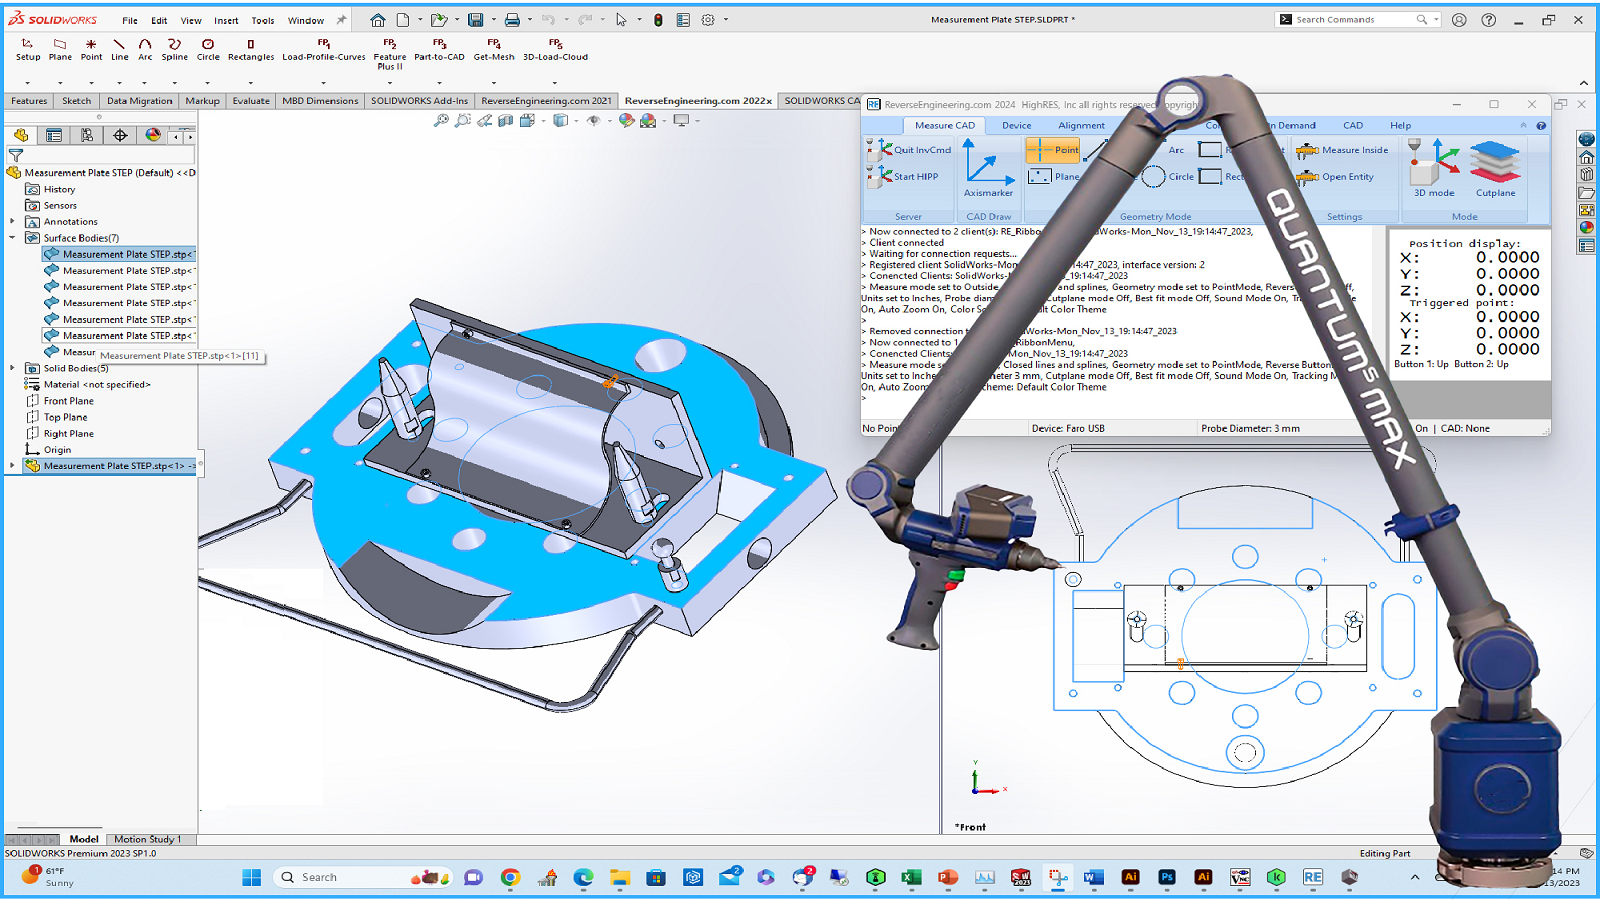The width and height of the screenshot is (1600, 900).
Task: Open the Insert menu
Action: pyautogui.click(x=226, y=20)
